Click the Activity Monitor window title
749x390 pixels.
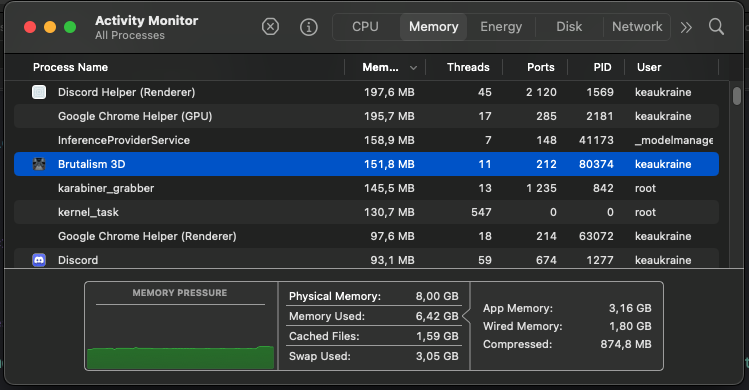coord(146,21)
